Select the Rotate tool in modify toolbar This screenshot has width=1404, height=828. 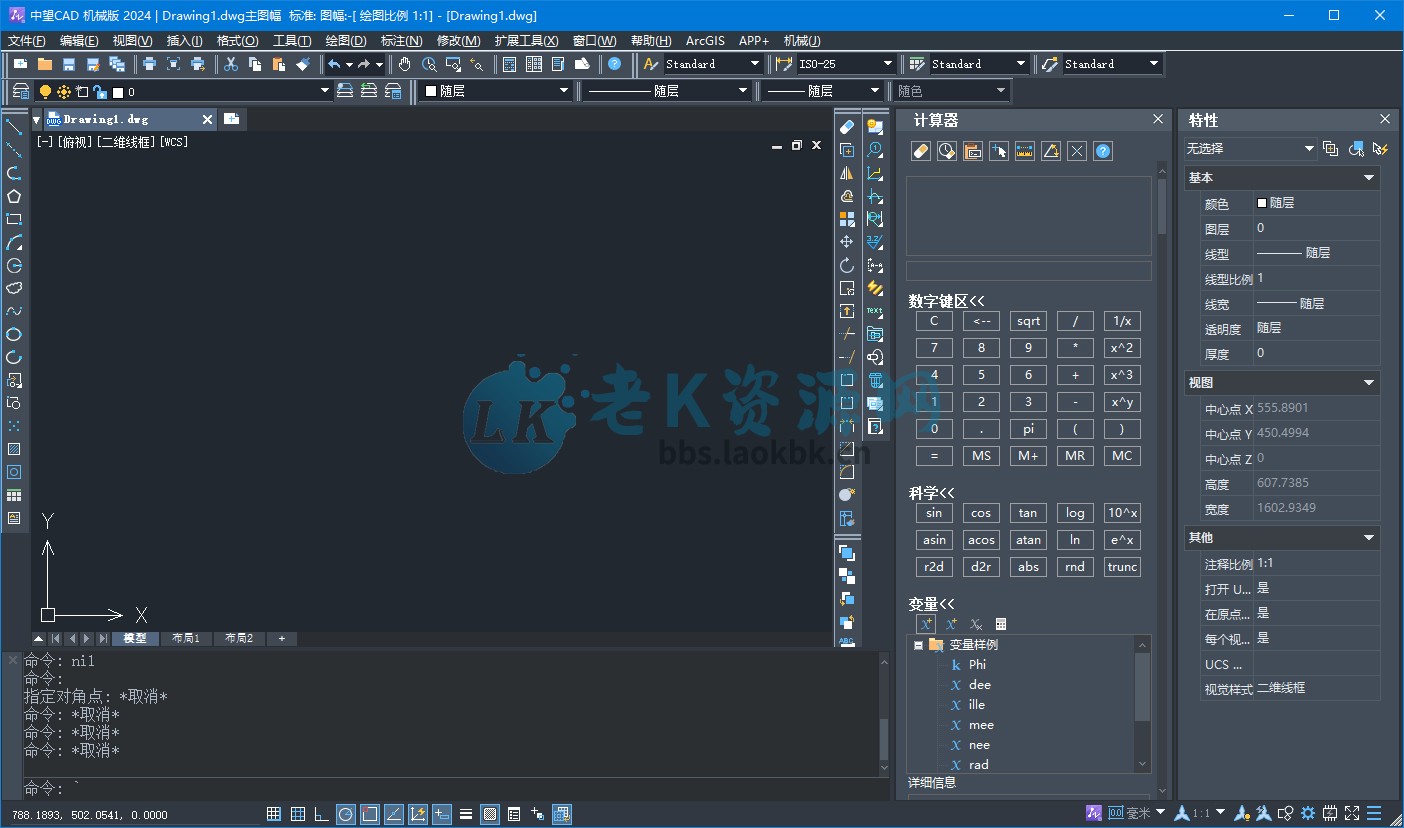(x=847, y=265)
